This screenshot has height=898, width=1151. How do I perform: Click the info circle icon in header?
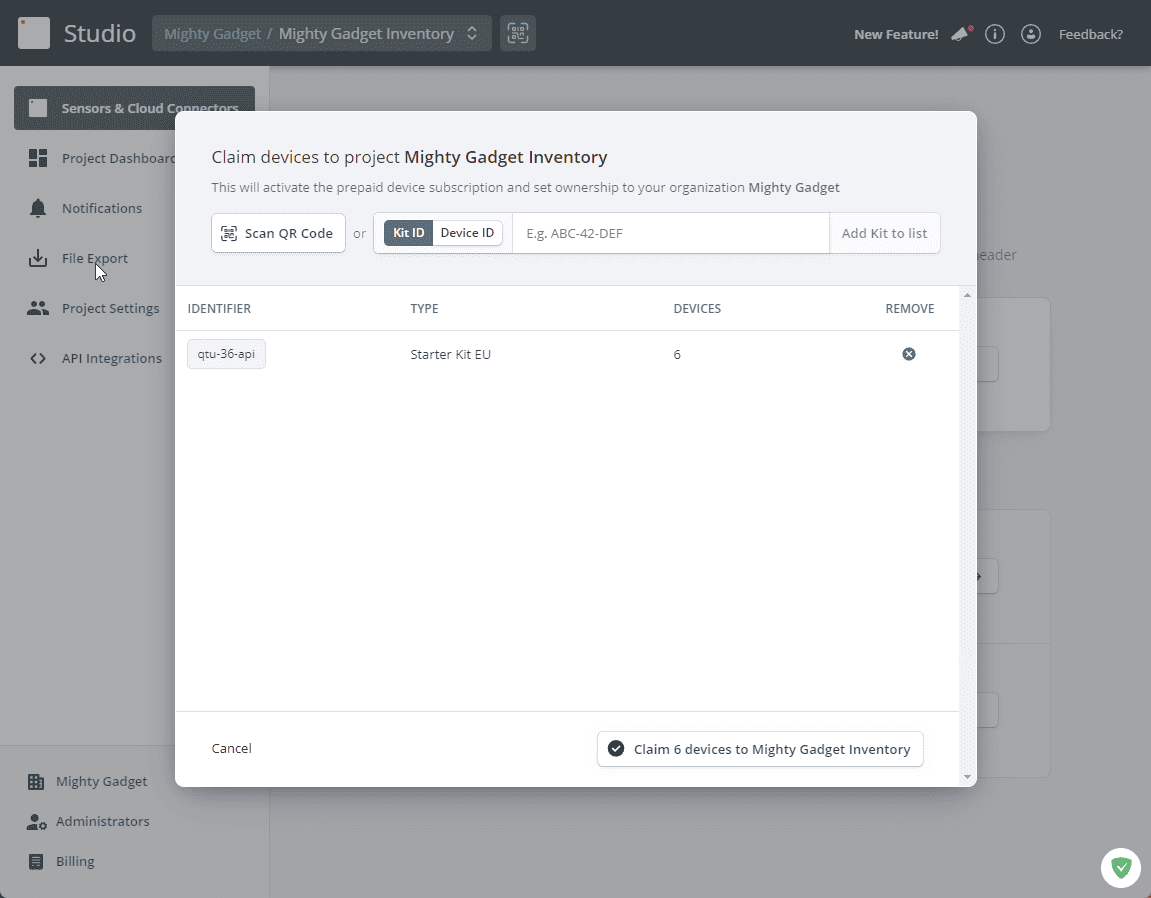(994, 34)
